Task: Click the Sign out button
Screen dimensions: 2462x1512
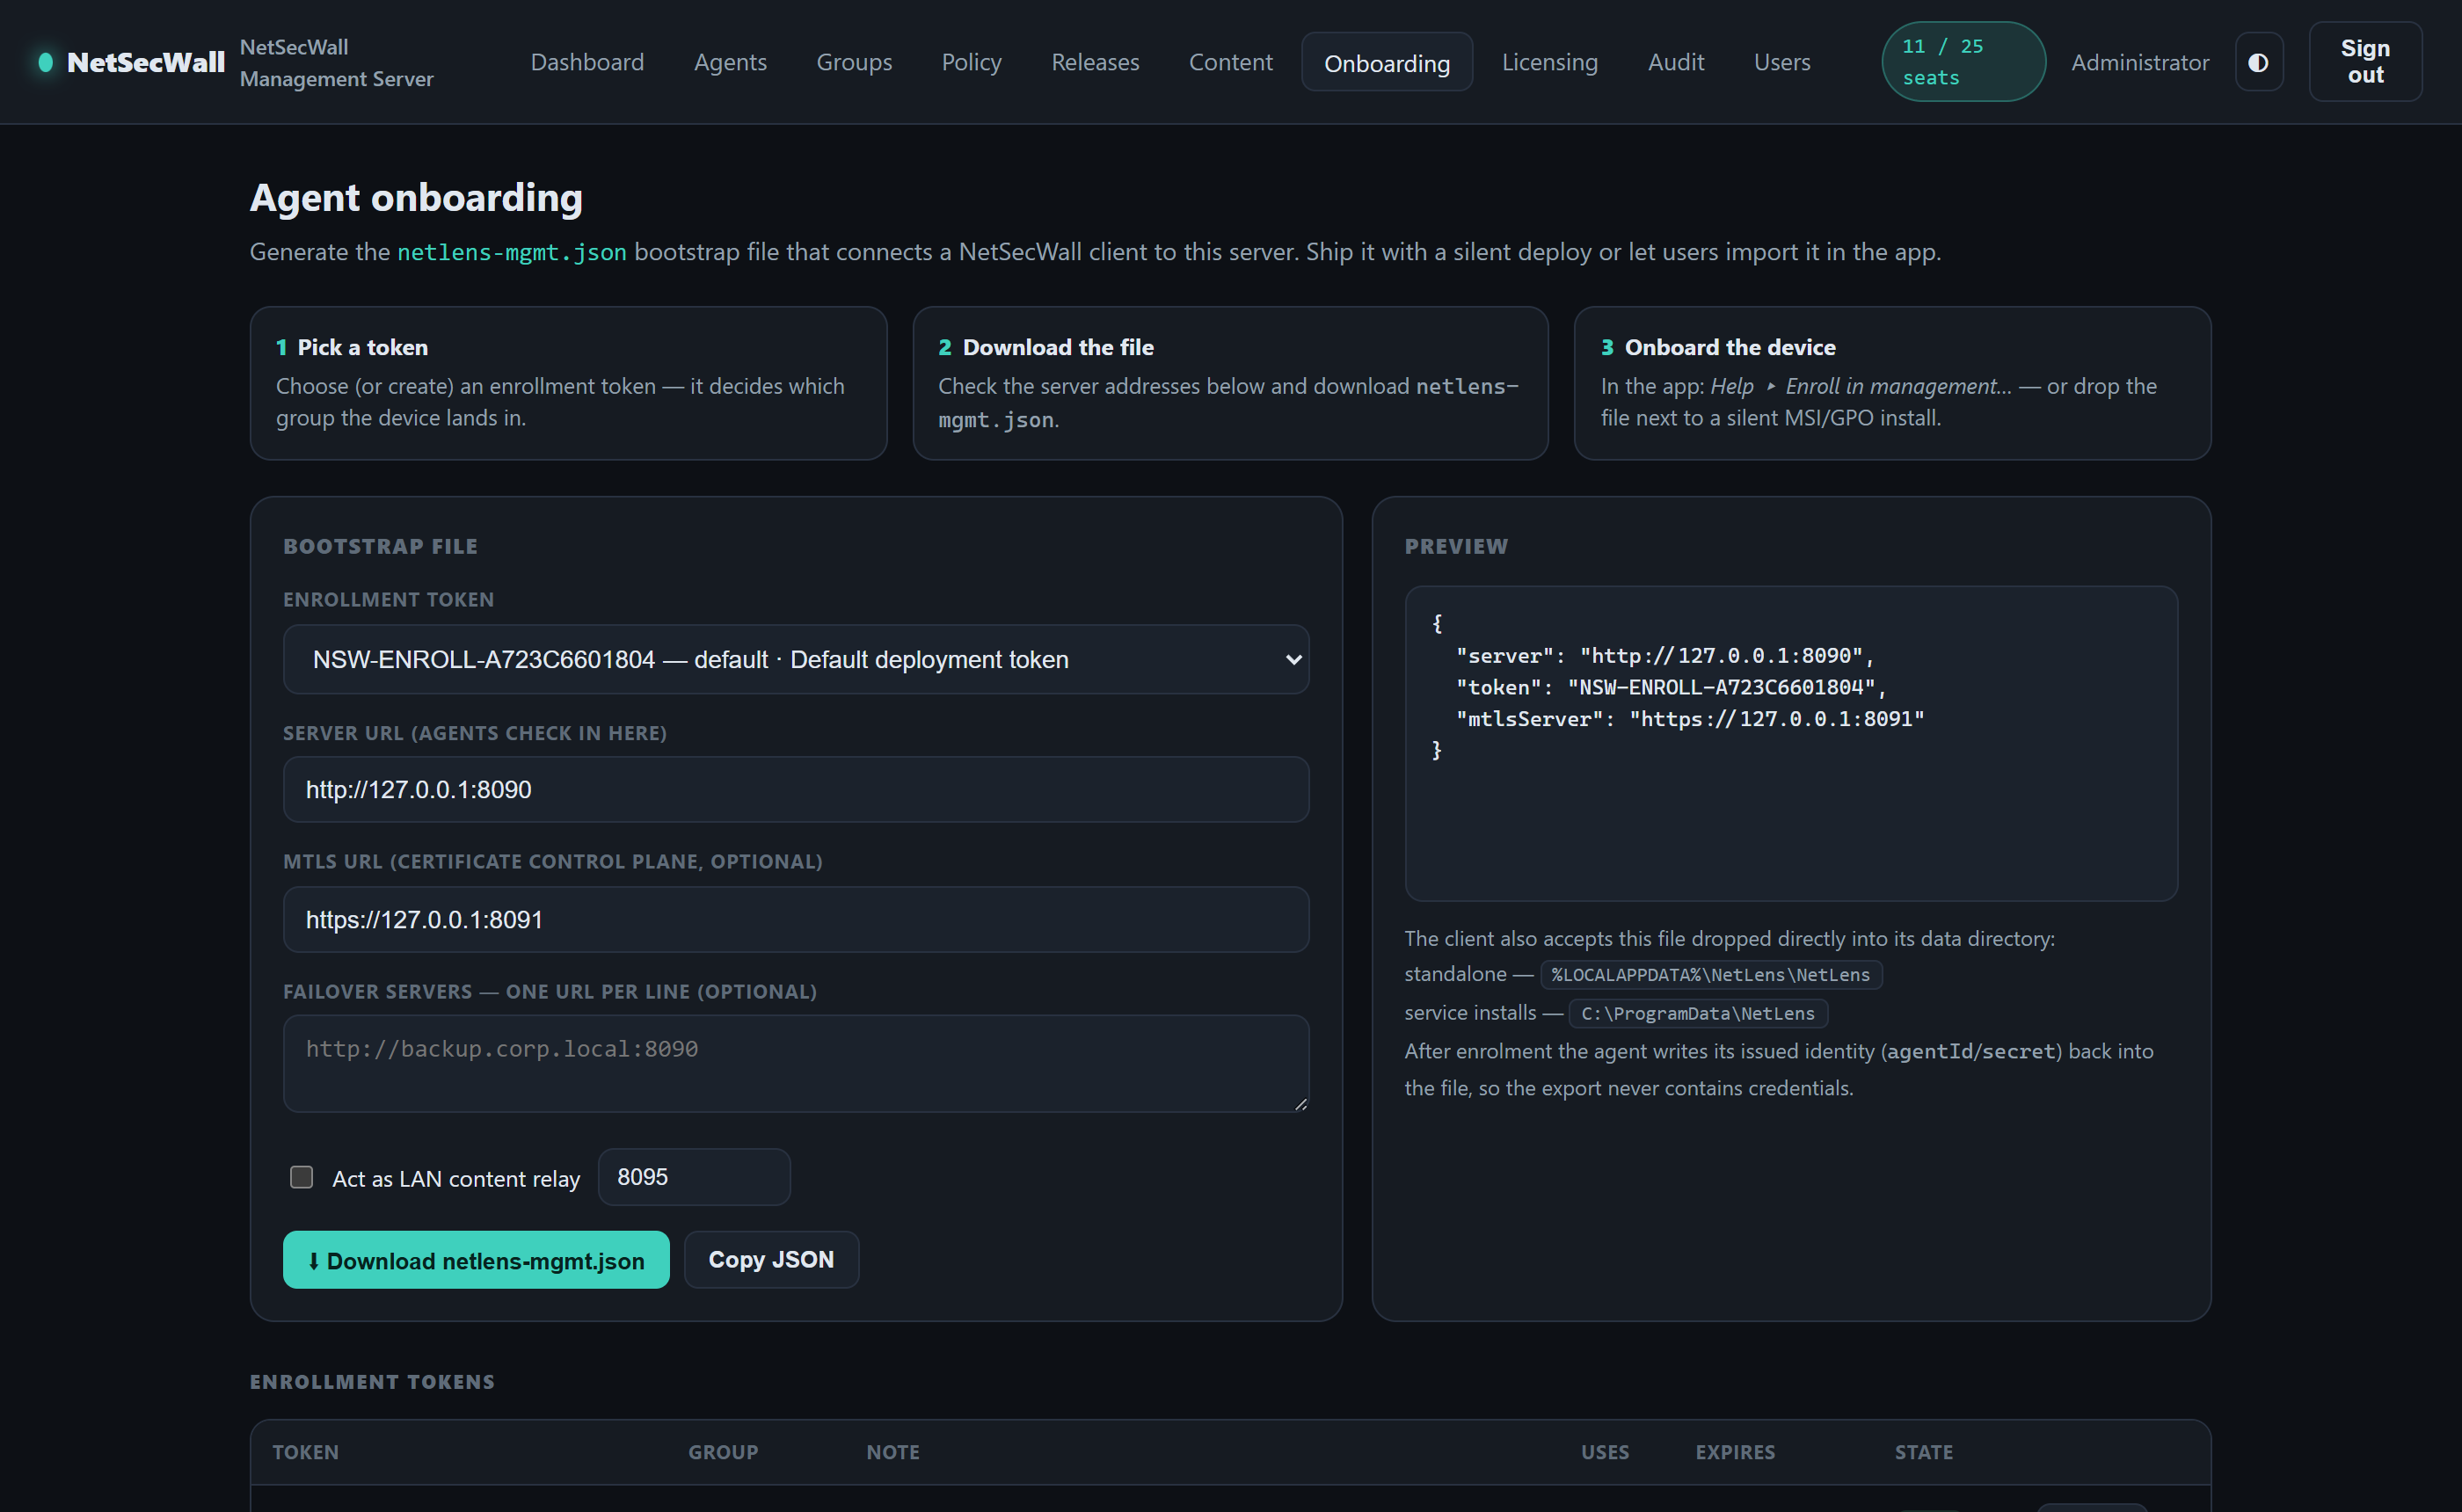Action: pos(2365,62)
